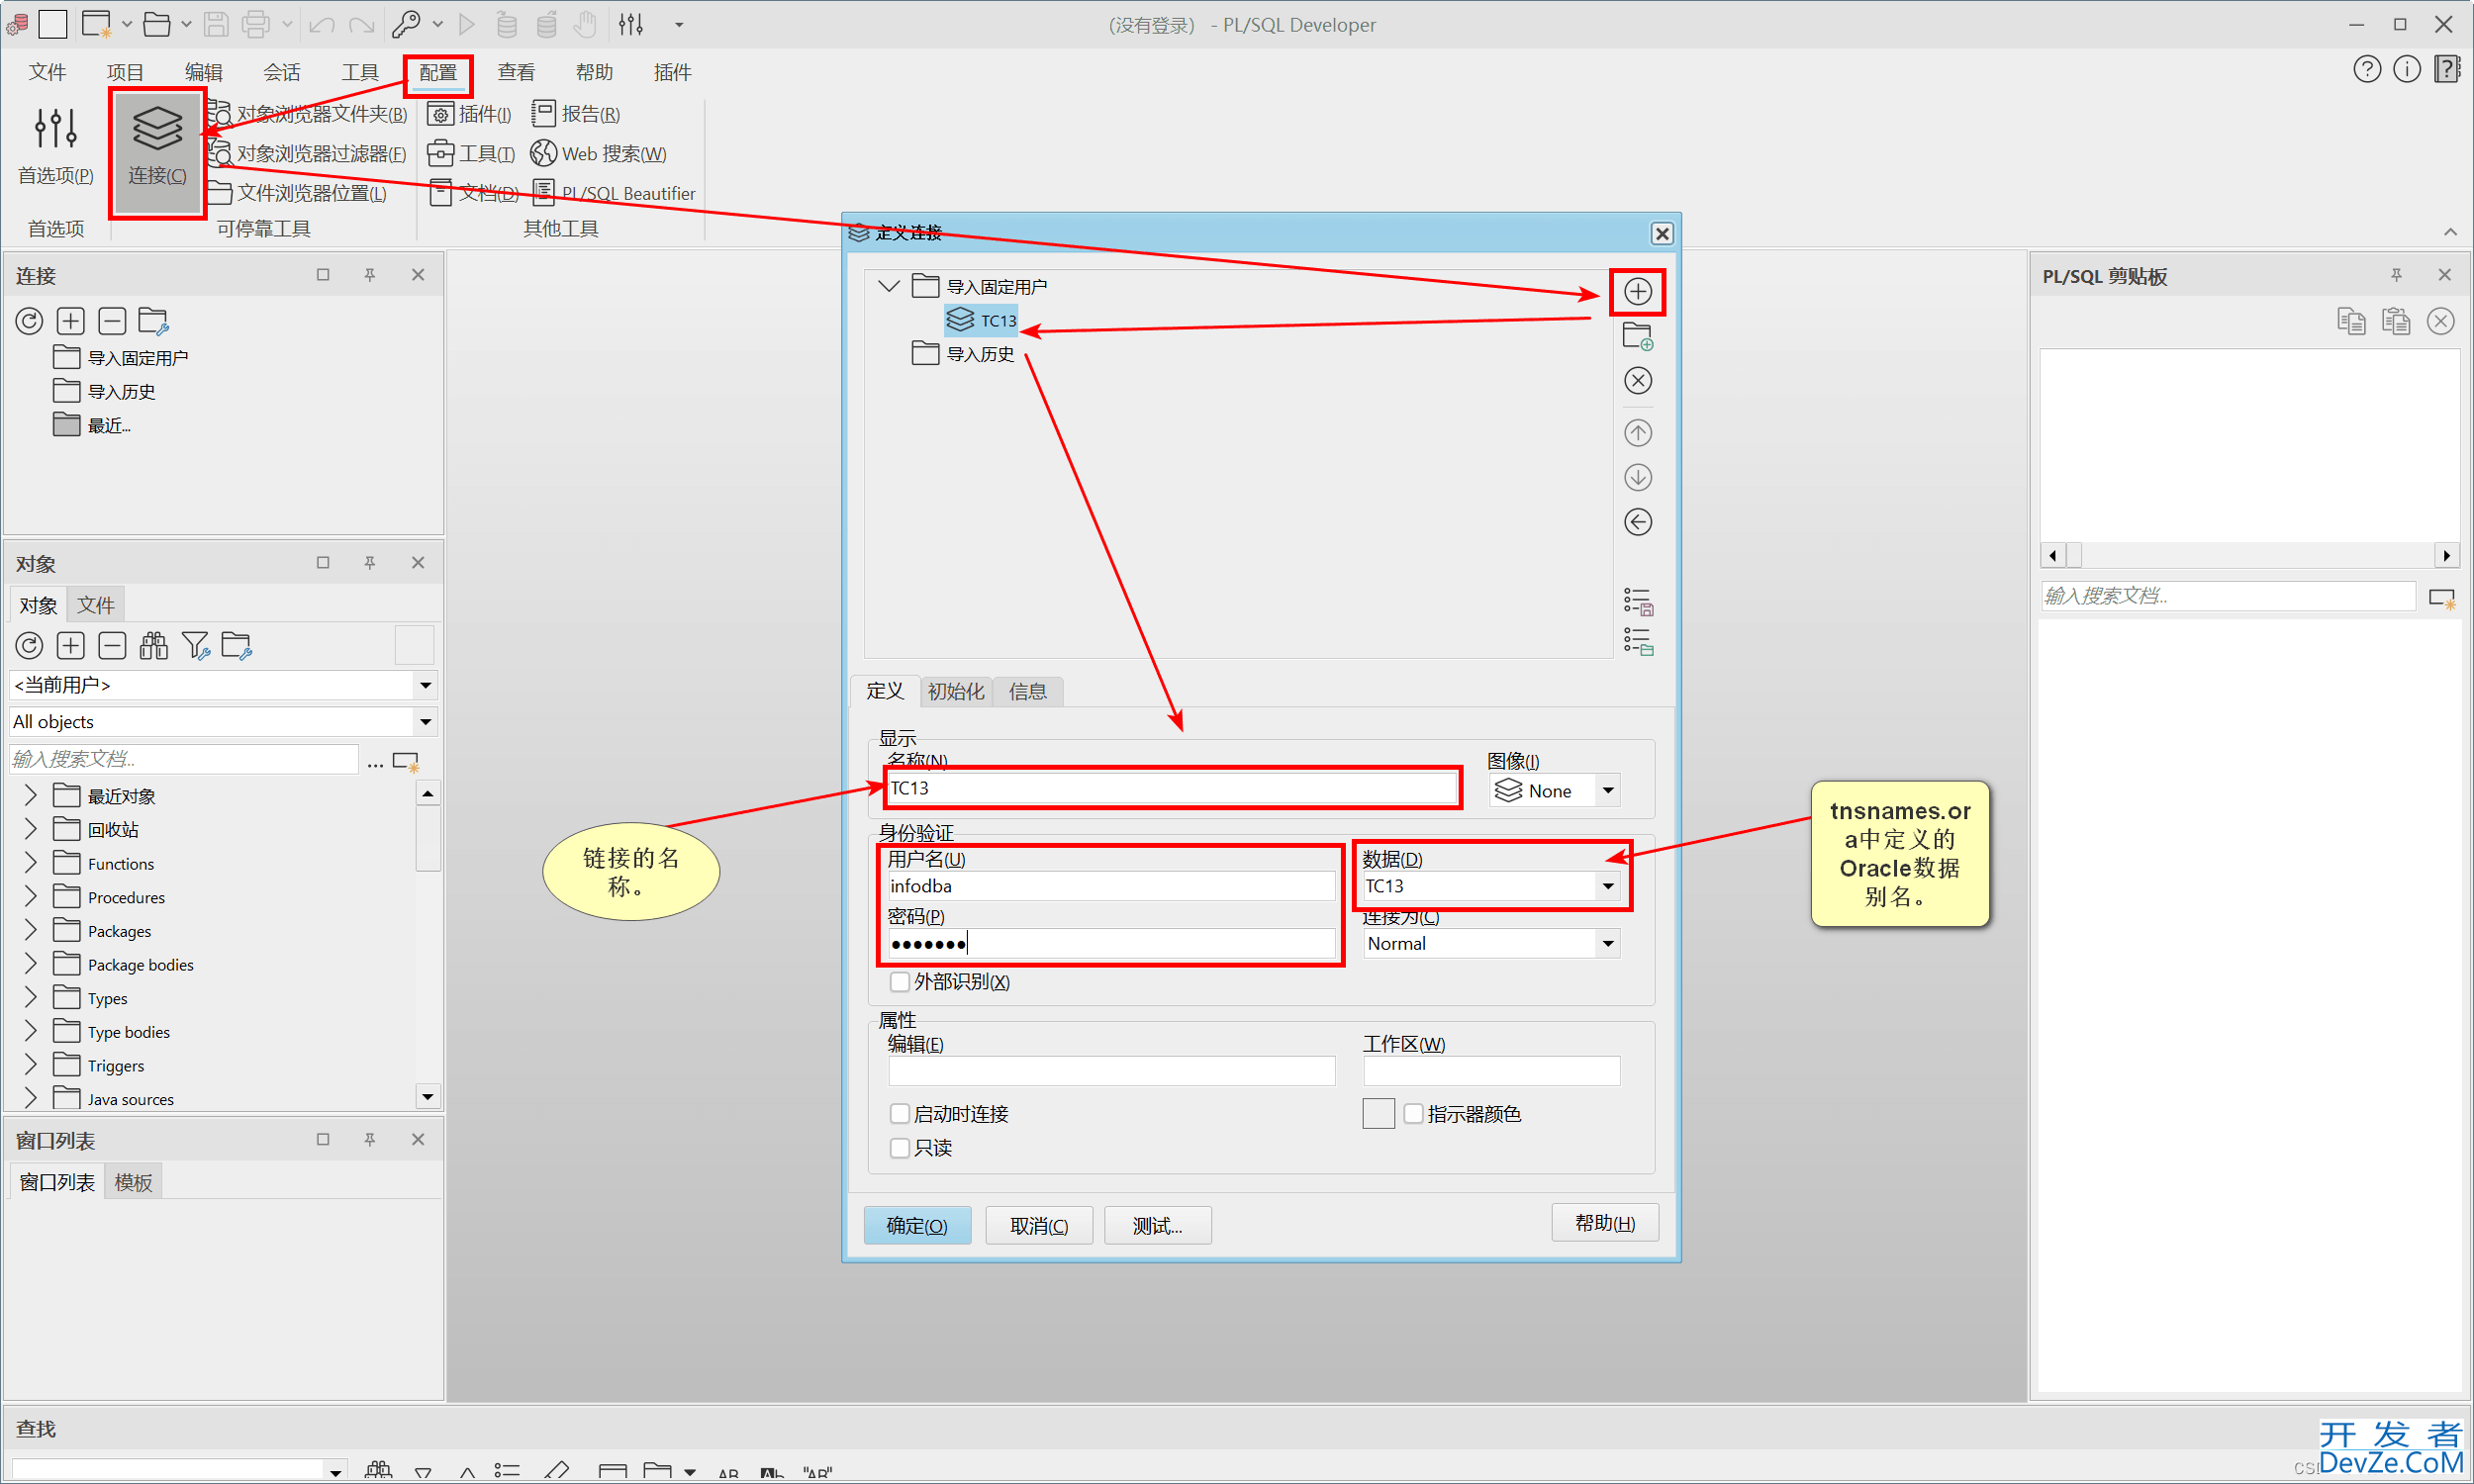Click the 确定 (OK) button
The width and height of the screenshot is (2474, 1484).
pos(916,1225)
